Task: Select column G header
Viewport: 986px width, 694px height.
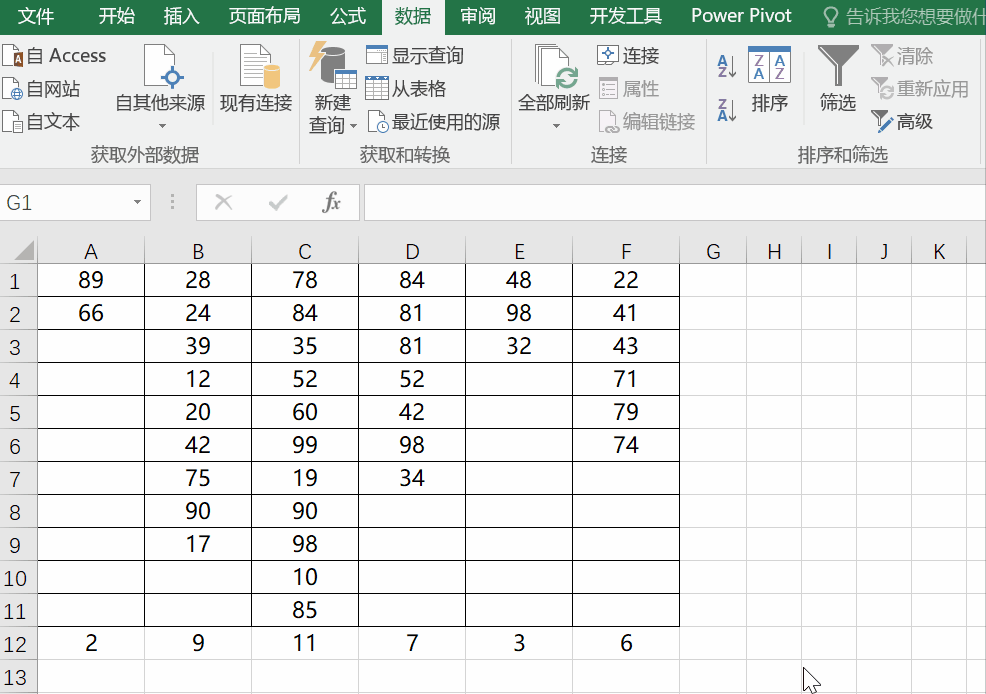Action: click(713, 251)
